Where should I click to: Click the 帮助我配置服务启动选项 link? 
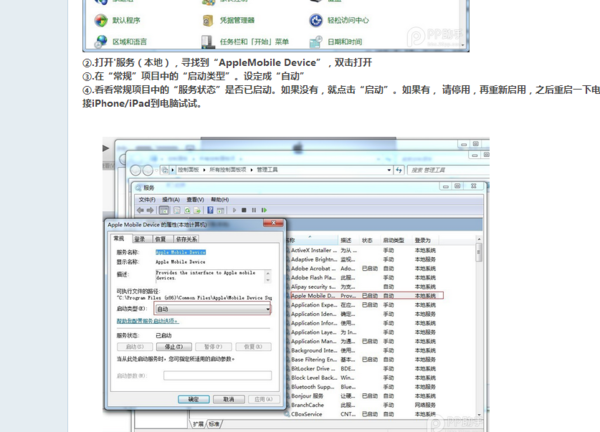147,321
